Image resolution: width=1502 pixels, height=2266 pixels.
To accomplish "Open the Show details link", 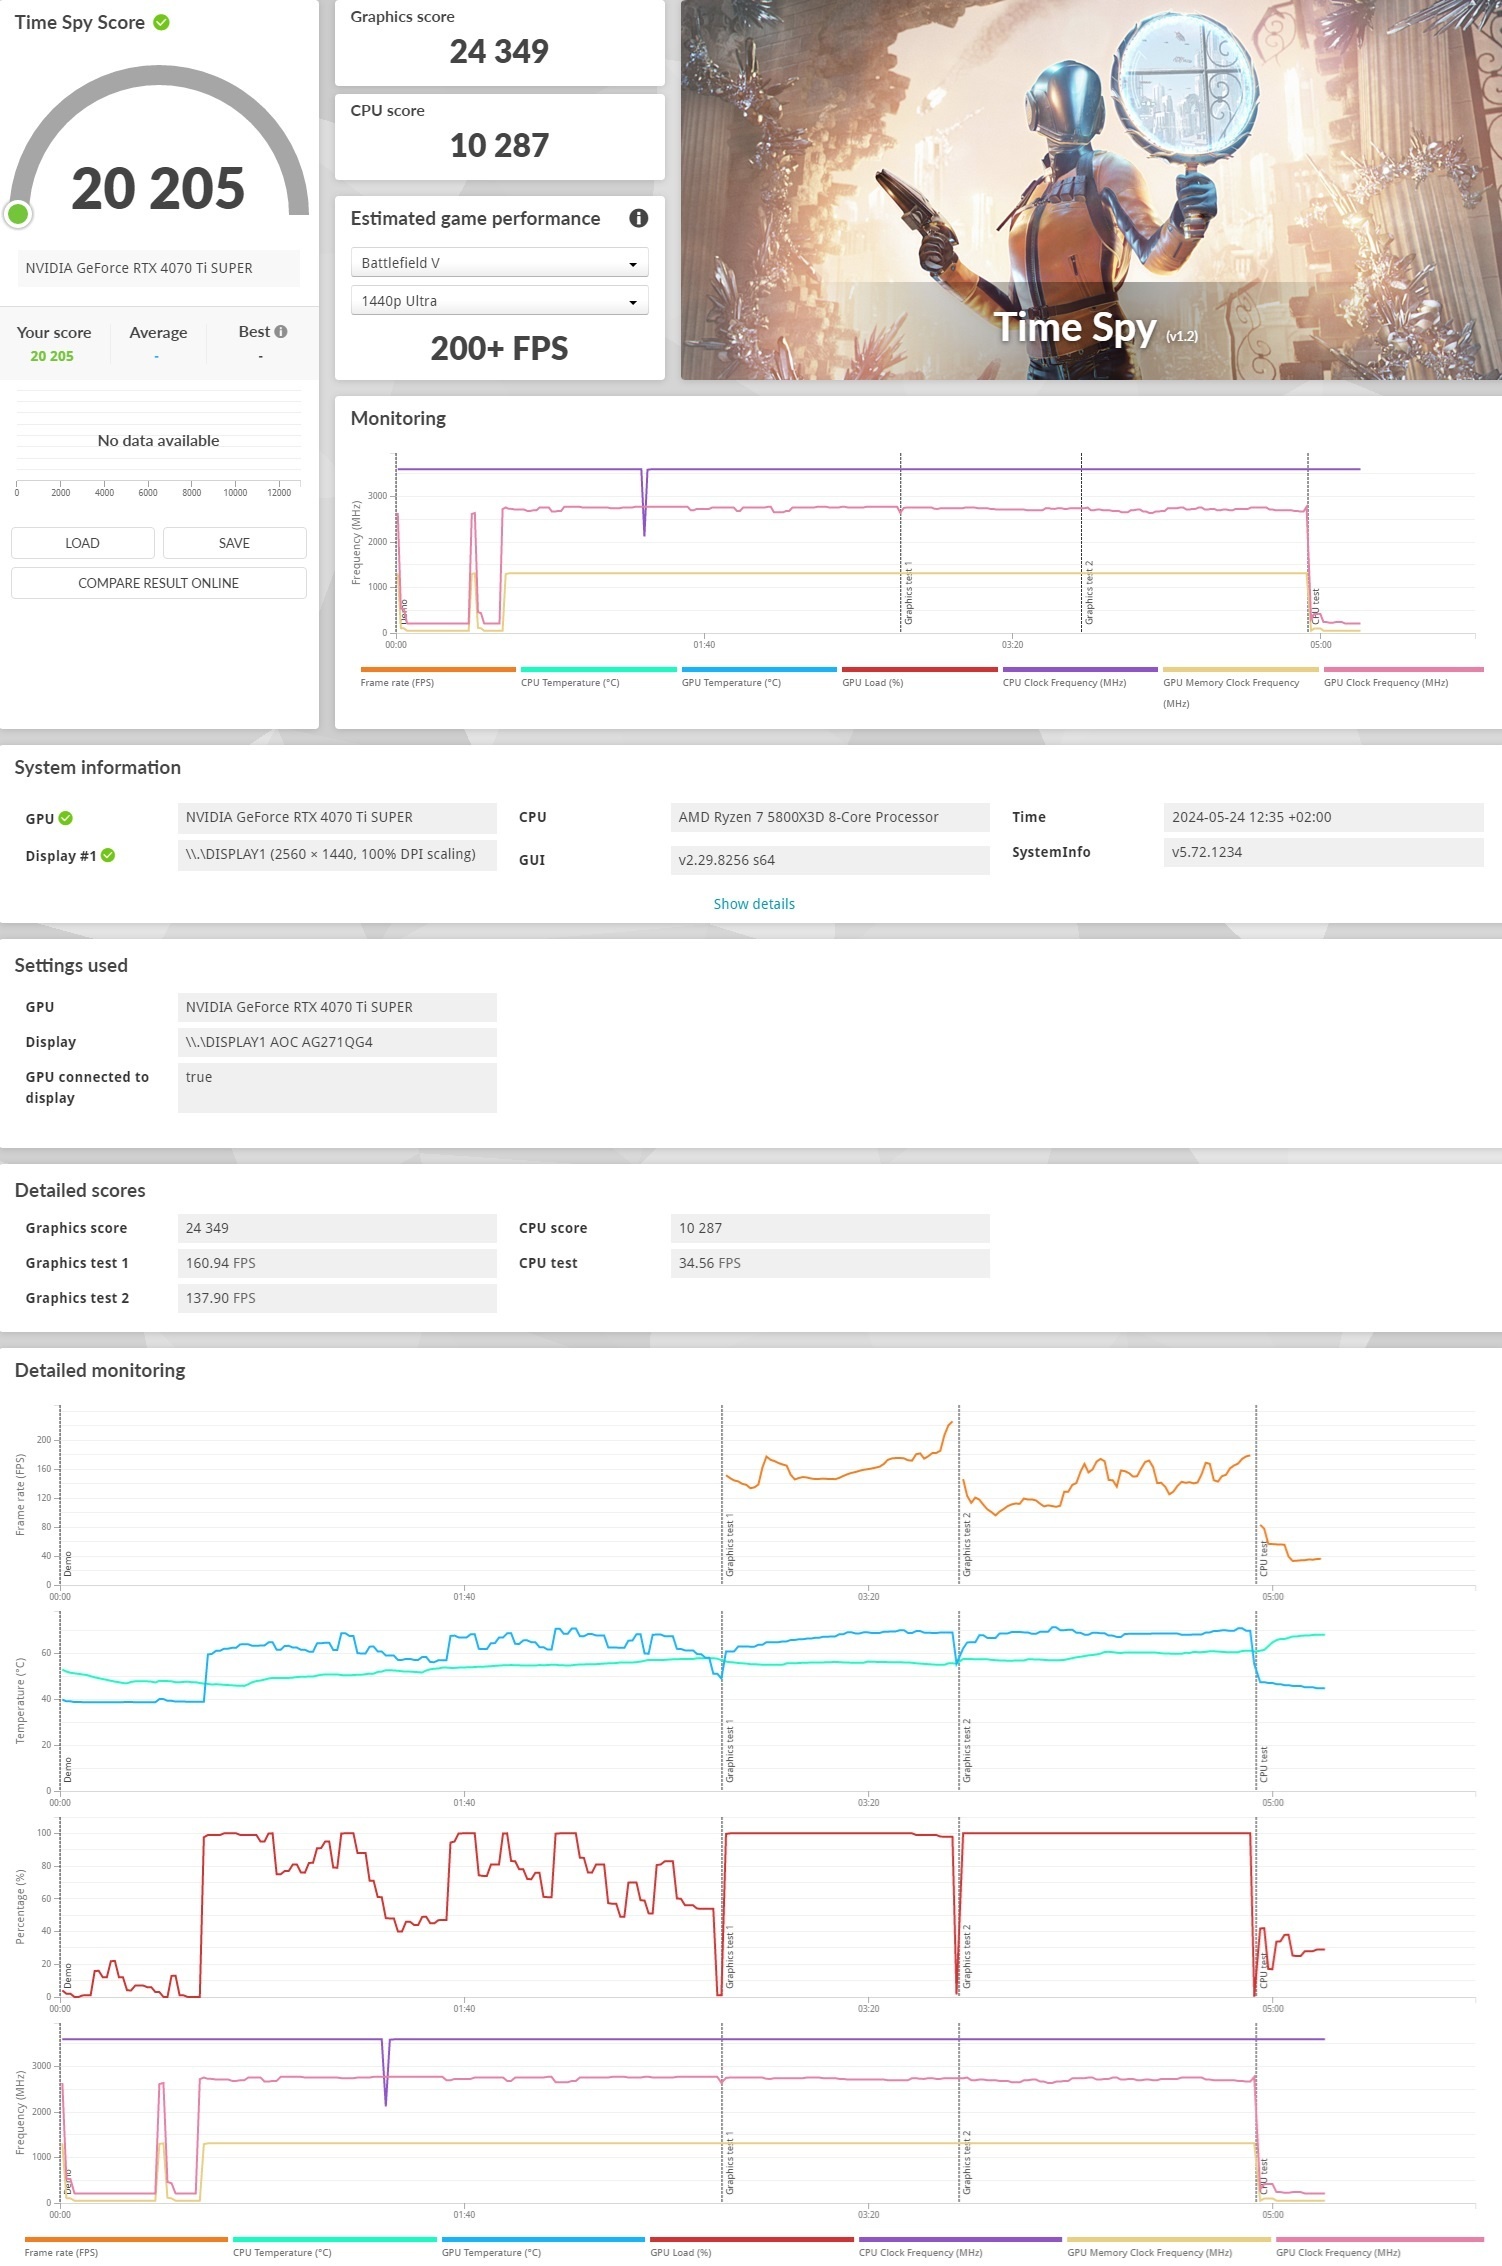I will [x=754, y=904].
